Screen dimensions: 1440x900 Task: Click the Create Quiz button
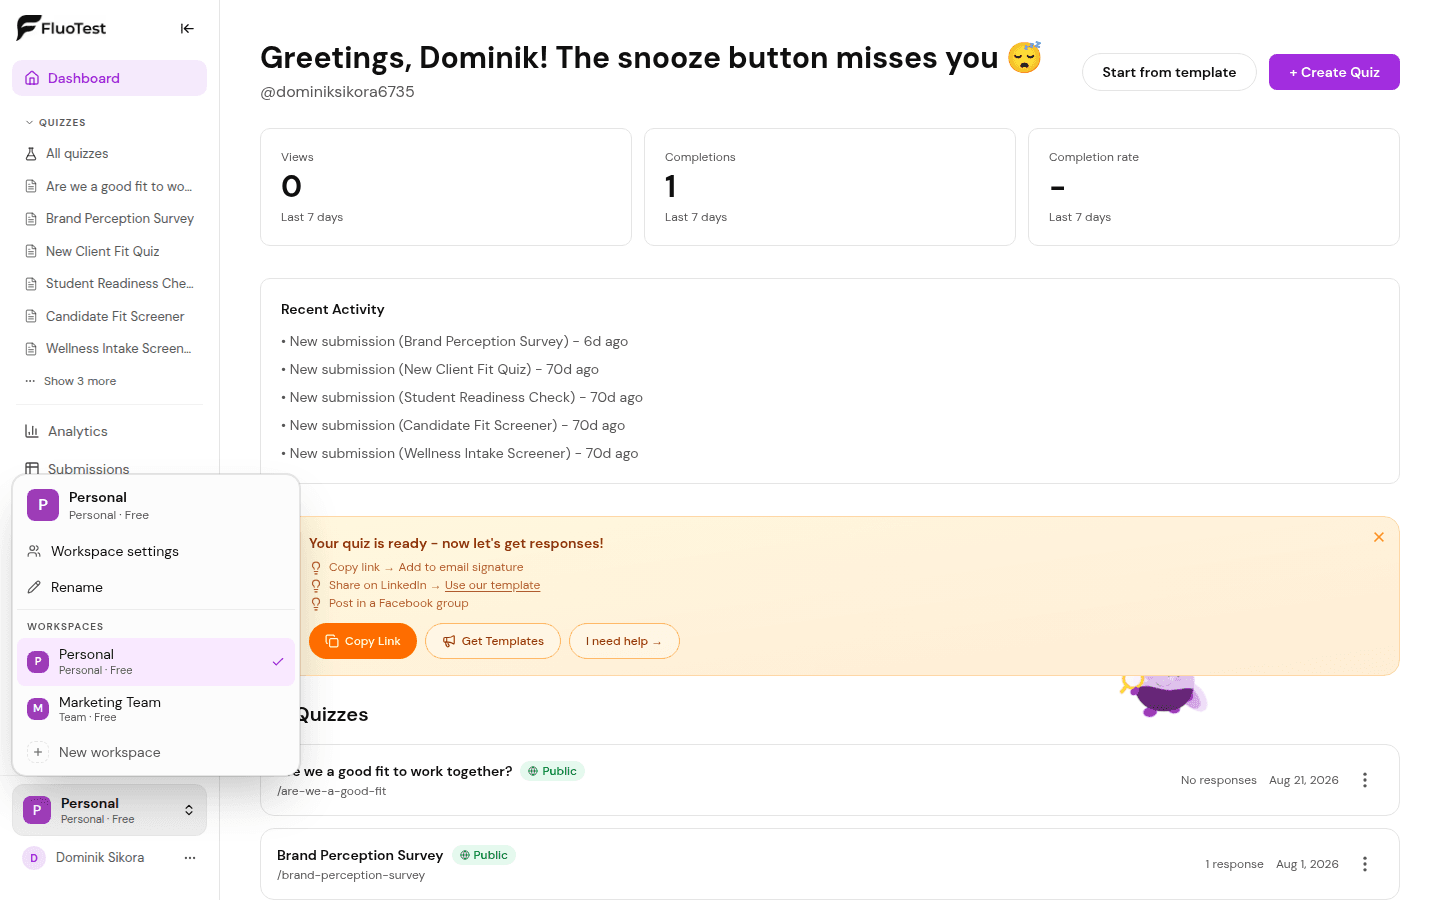(1334, 72)
